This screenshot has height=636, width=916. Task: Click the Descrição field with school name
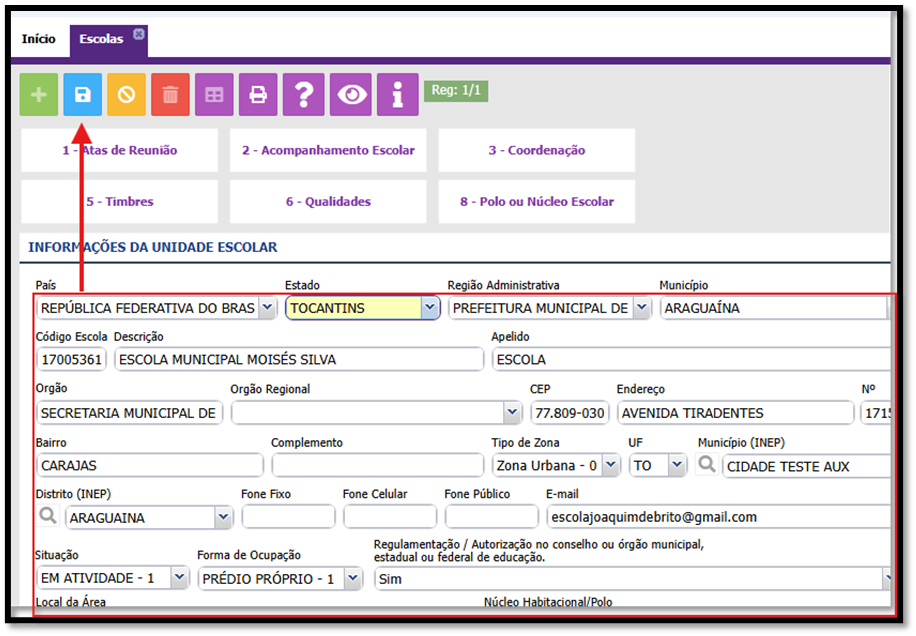[298, 360]
